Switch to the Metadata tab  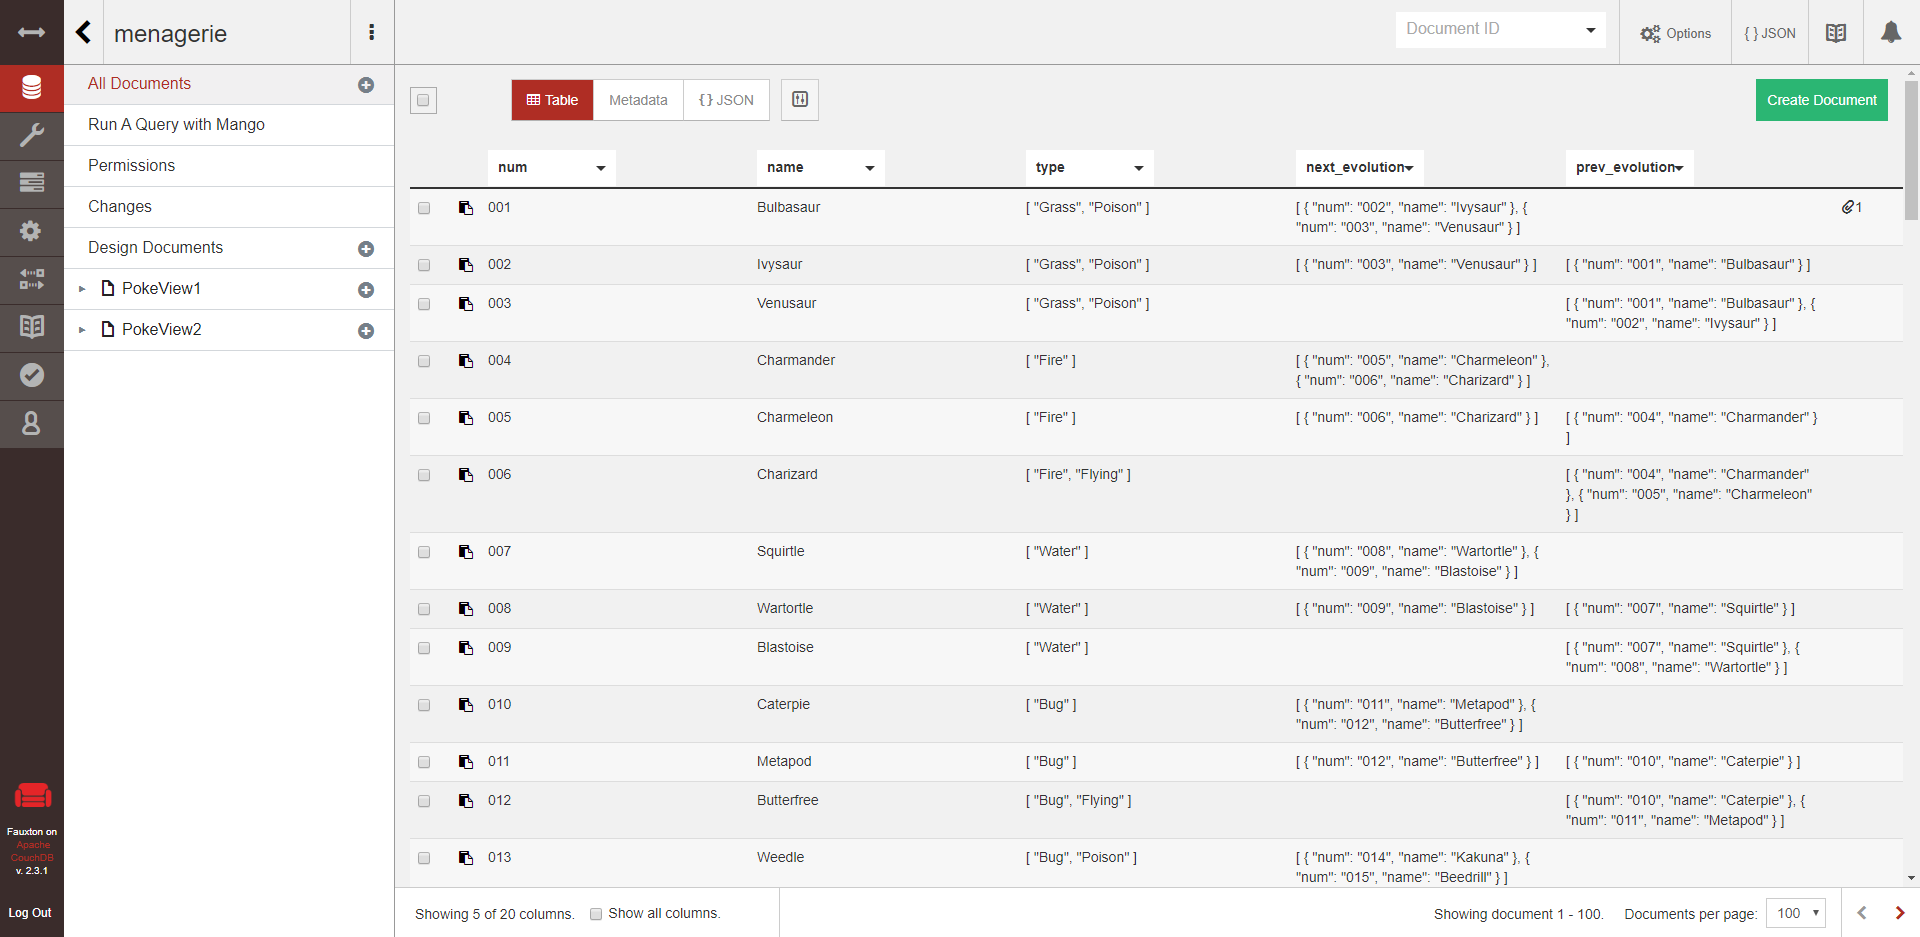pyautogui.click(x=638, y=100)
